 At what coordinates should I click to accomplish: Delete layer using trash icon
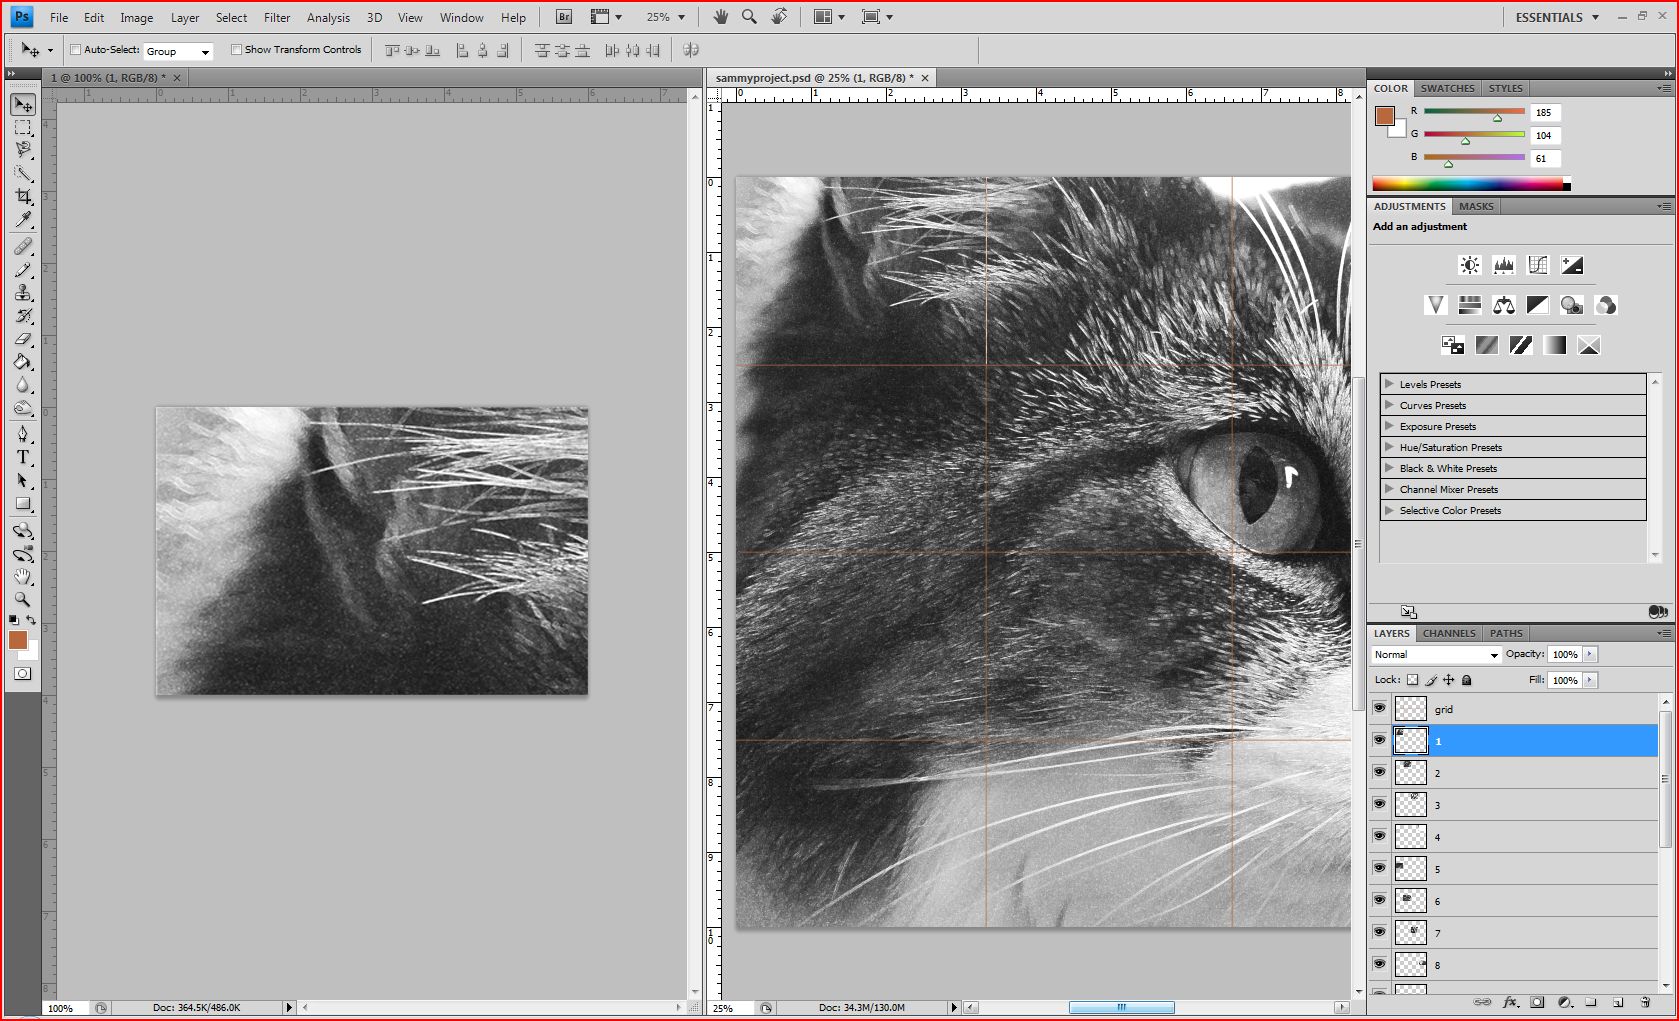pos(1645,1002)
